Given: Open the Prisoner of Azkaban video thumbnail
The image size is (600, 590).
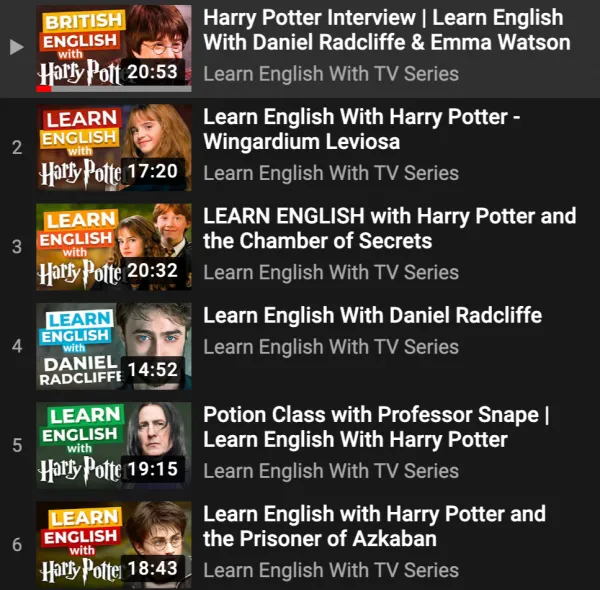Looking at the screenshot, I should [x=114, y=545].
